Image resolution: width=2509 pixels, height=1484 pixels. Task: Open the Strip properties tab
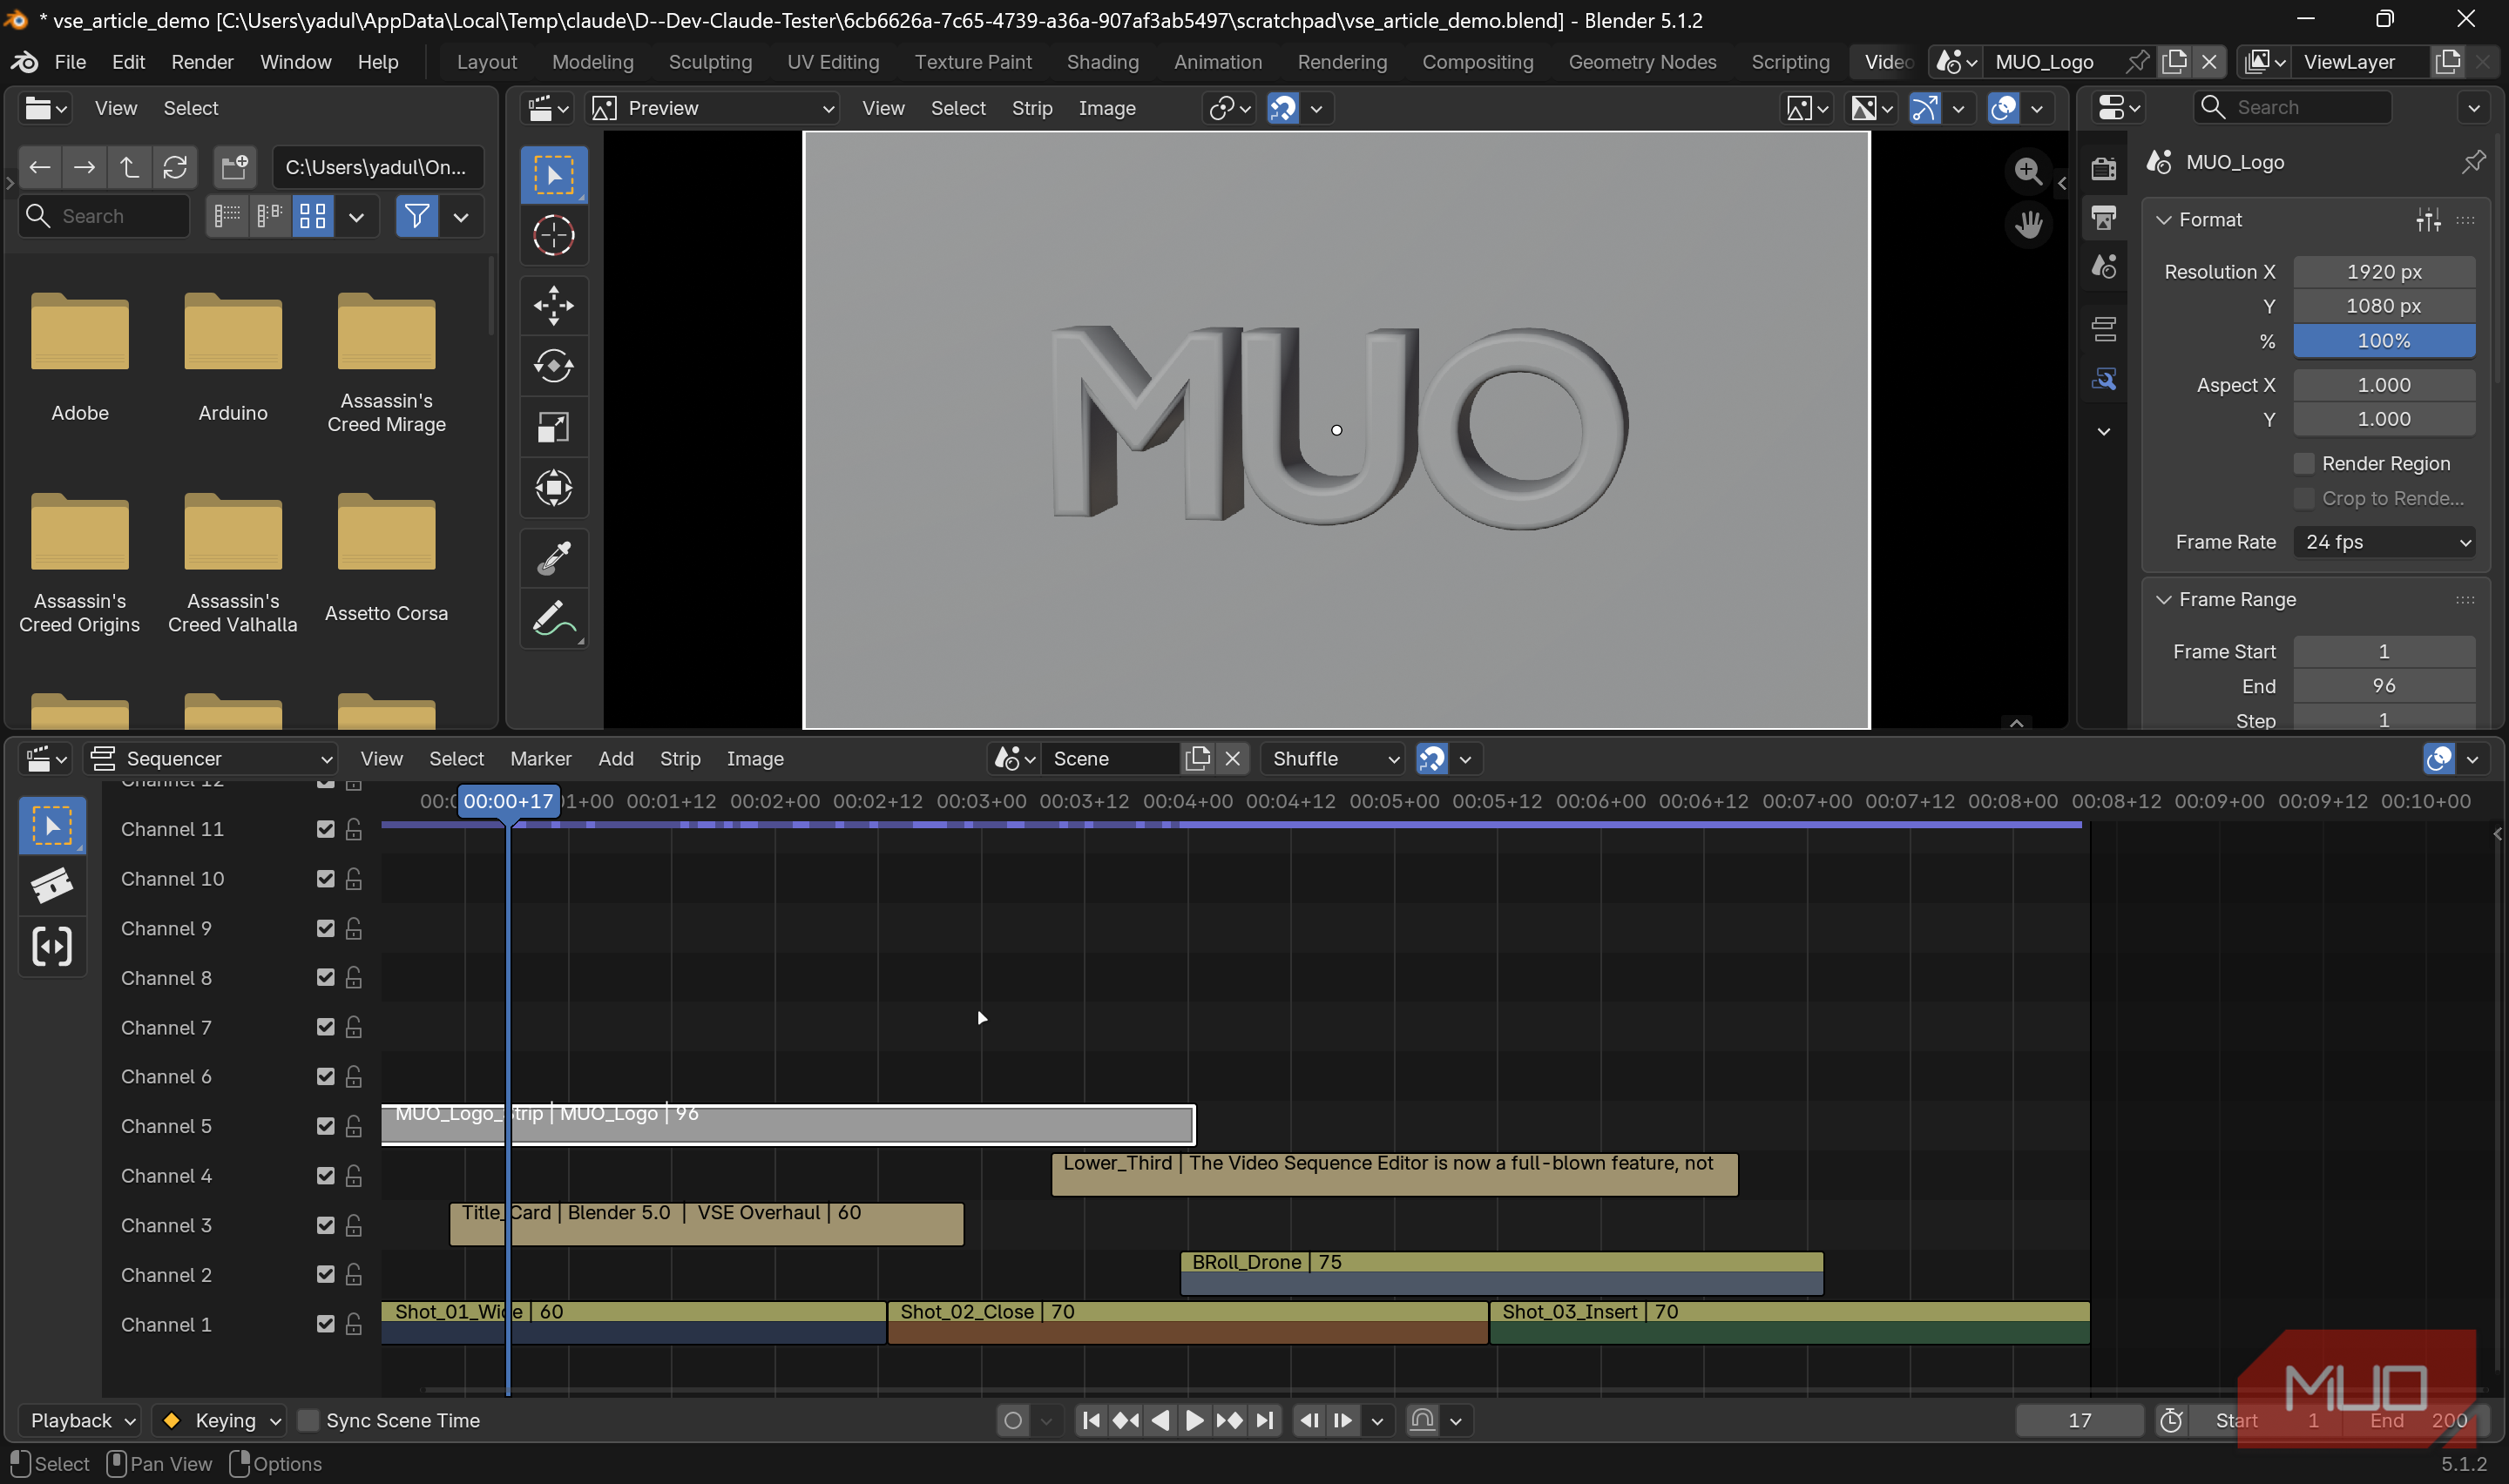coord(2103,328)
